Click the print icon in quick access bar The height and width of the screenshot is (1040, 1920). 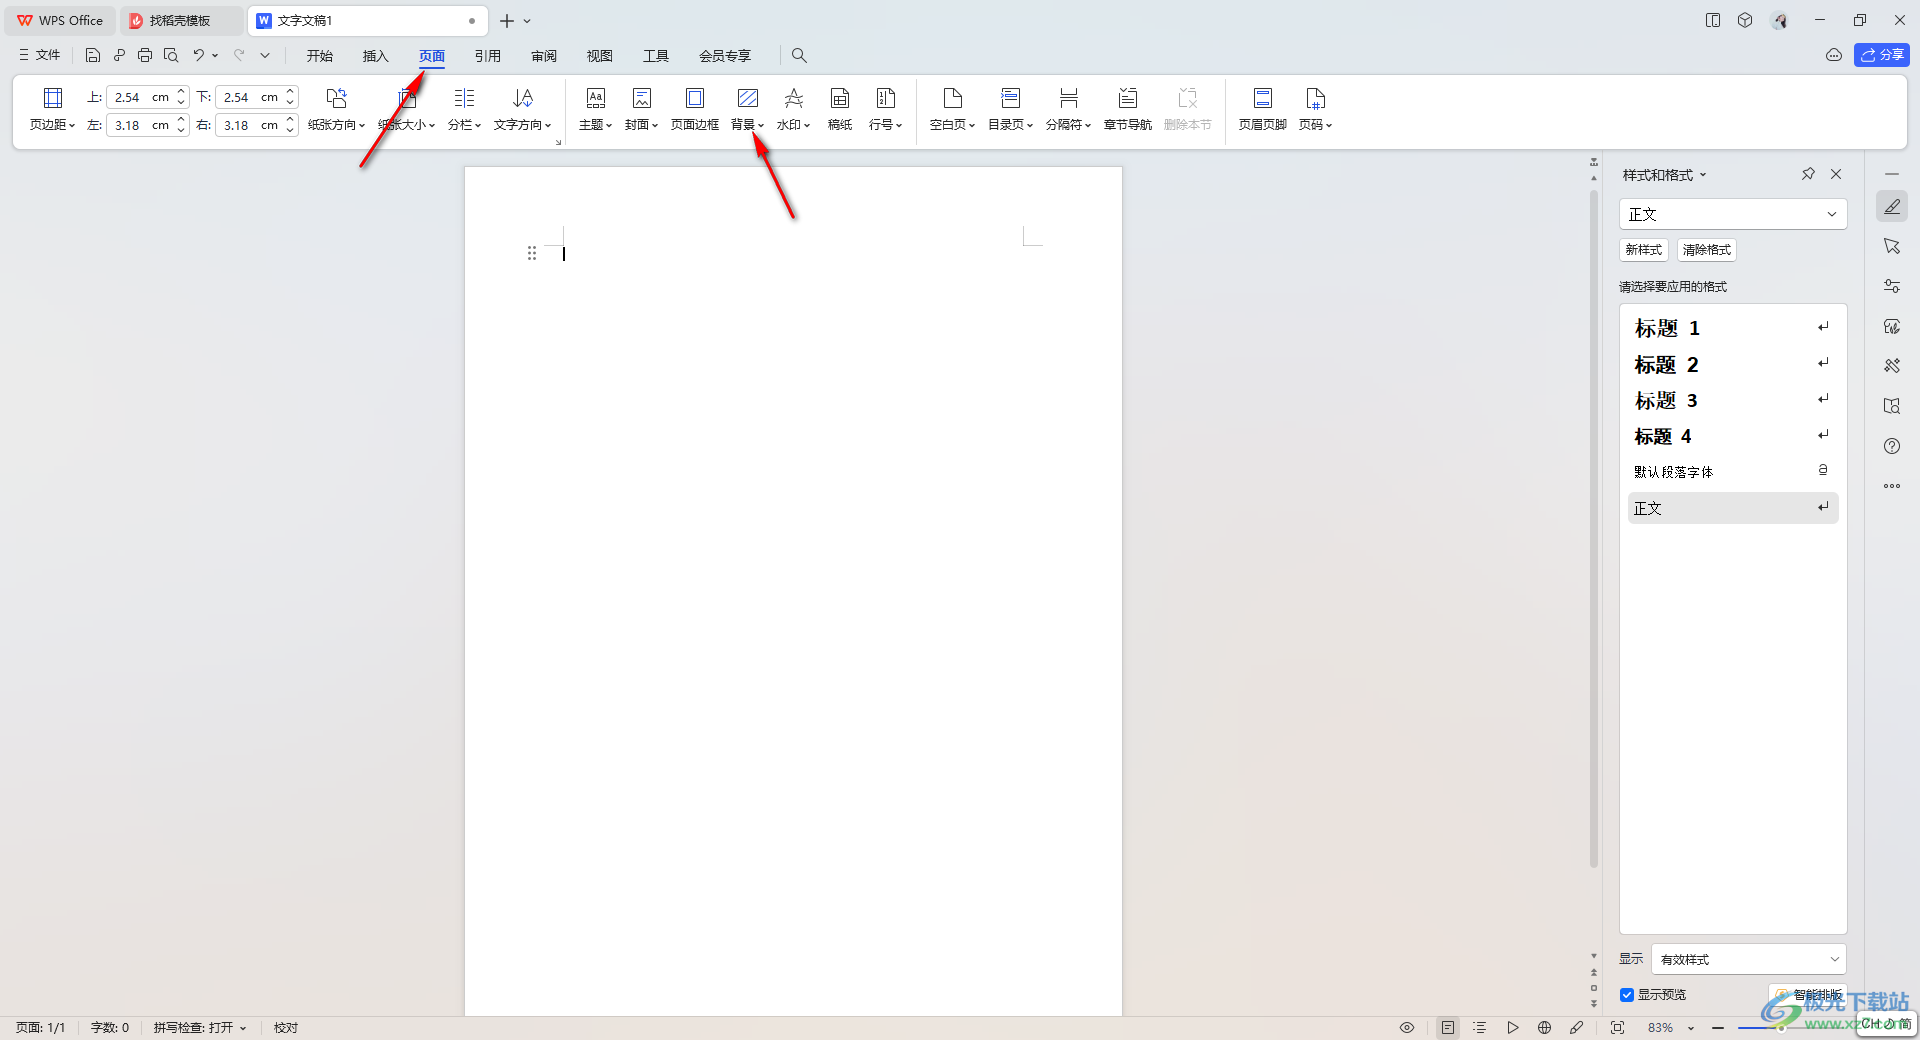pyautogui.click(x=145, y=55)
